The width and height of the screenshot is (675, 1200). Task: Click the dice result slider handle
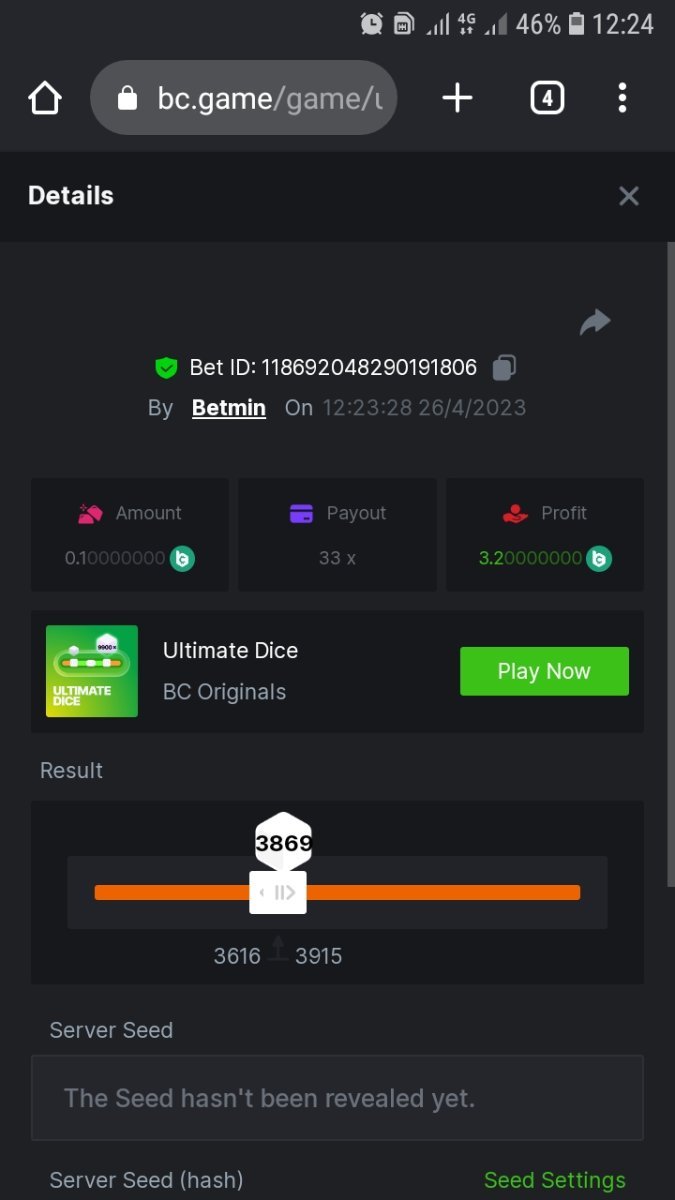click(x=278, y=892)
